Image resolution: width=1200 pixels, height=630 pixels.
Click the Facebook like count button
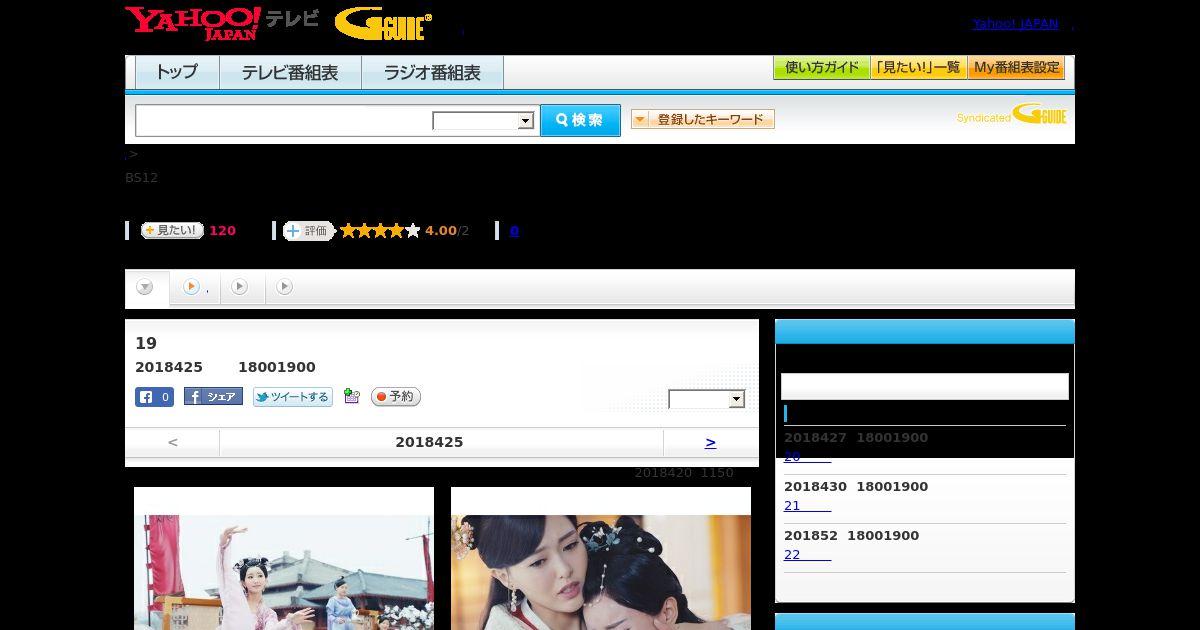pos(154,397)
